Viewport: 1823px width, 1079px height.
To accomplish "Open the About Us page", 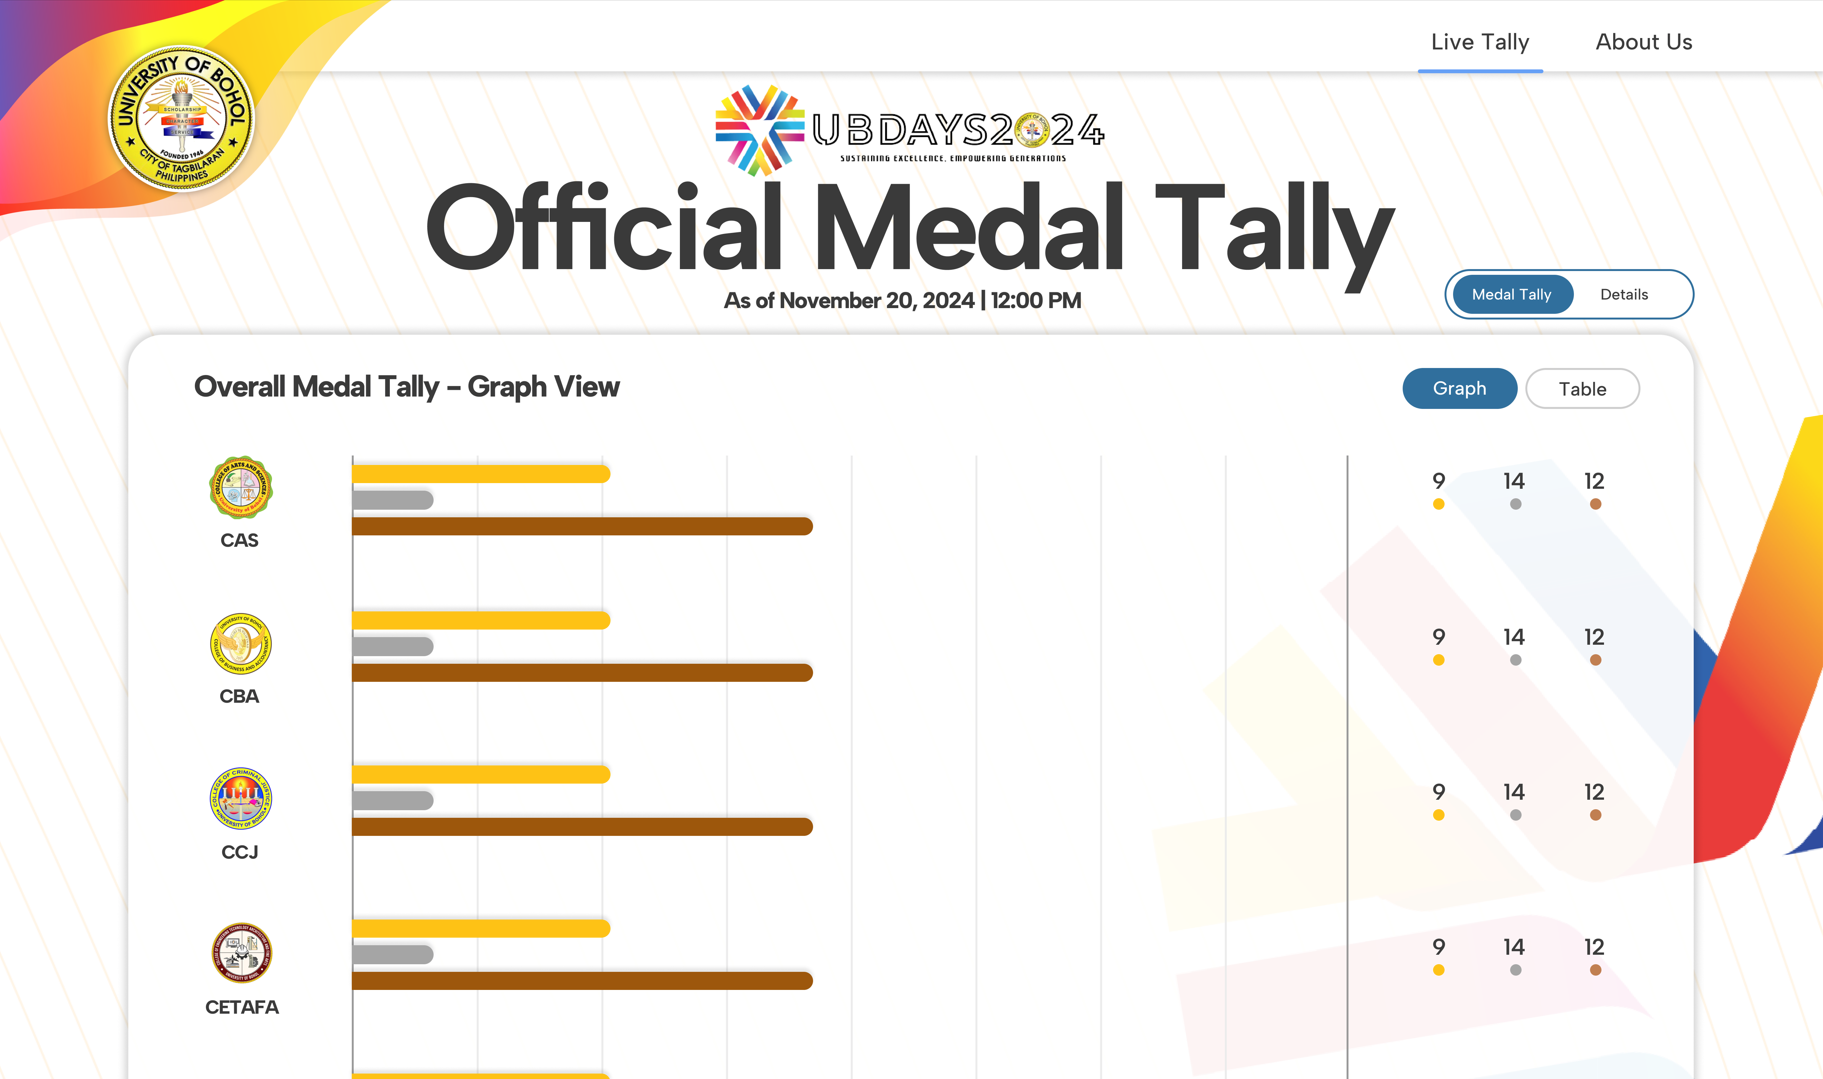I will pos(1643,42).
